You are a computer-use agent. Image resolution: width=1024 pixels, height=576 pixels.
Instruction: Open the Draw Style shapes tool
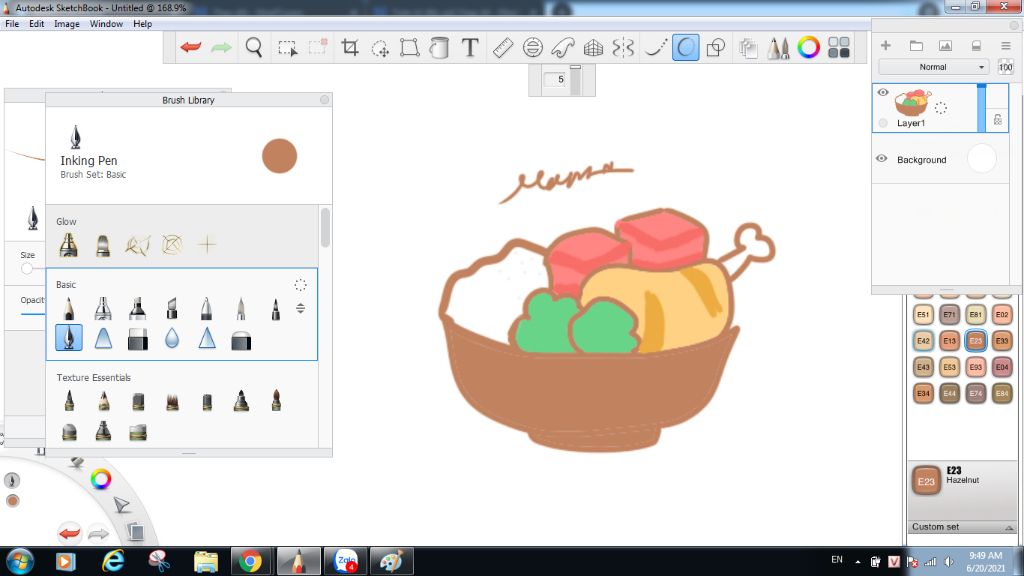pos(716,47)
